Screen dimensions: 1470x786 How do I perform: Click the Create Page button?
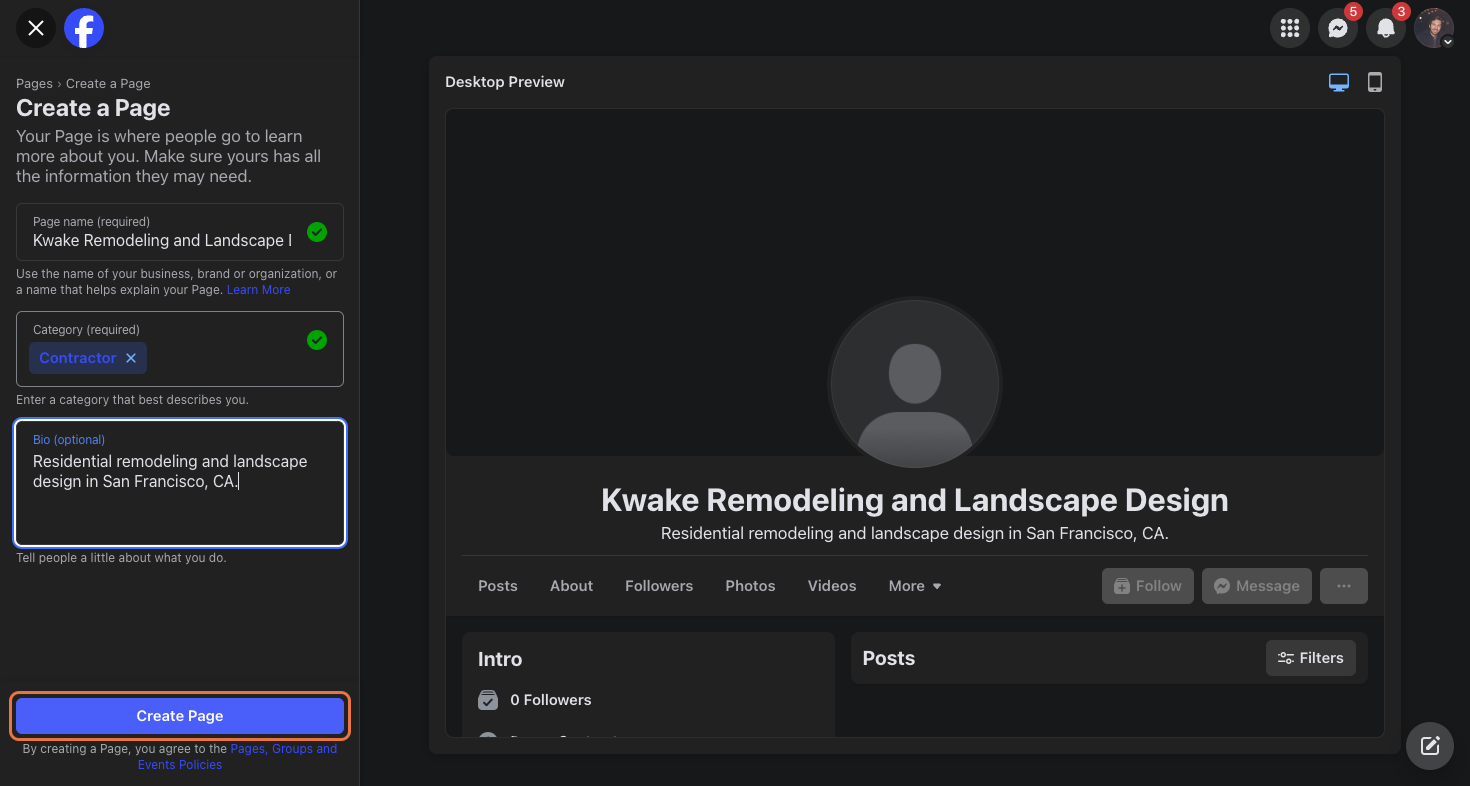point(180,716)
